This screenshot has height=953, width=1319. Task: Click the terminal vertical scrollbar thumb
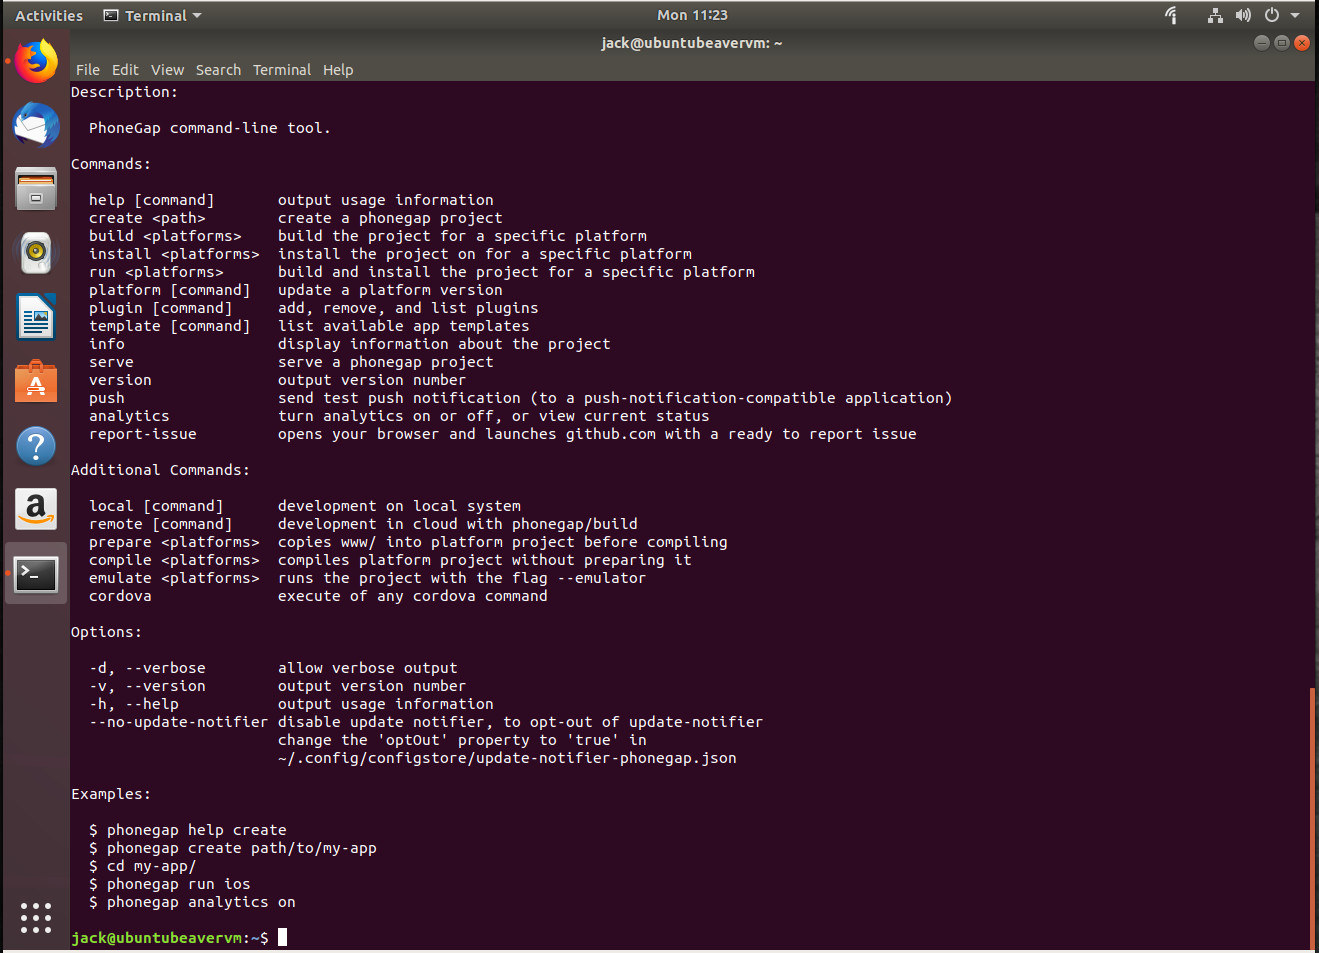pos(1312,817)
